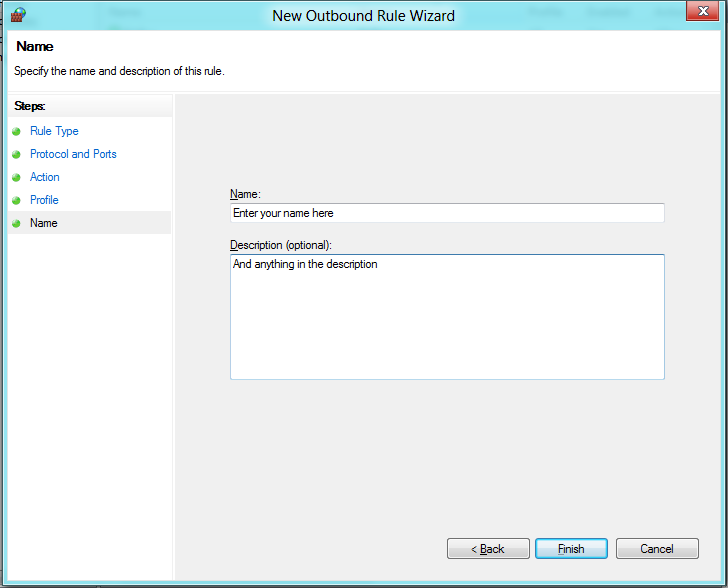
Task: Click the green bullet beside Rule Type
Action: click(16, 131)
